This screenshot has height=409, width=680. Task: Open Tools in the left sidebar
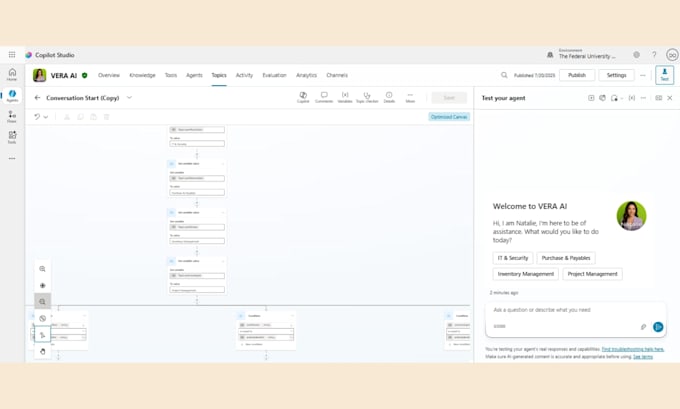pyautogui.click(x=12, y=137)
